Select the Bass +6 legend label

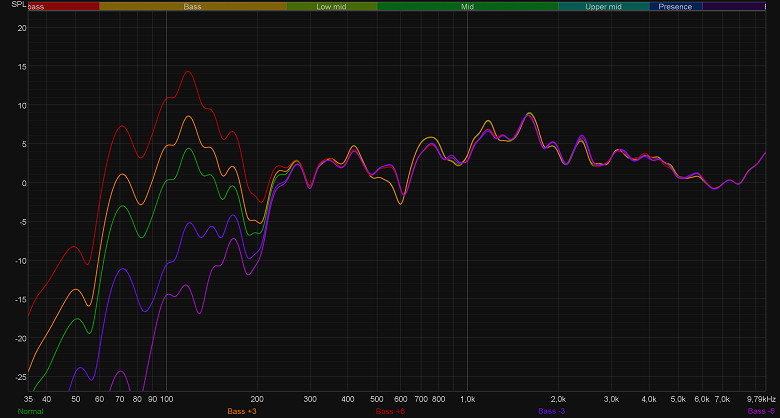tap(390, 412)
